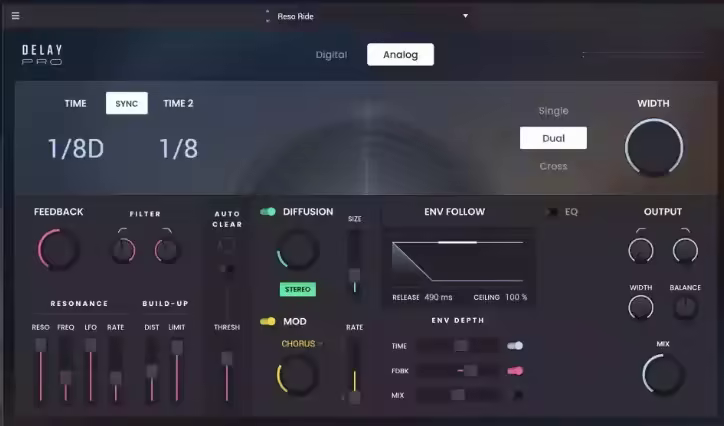Click the output Mix knob
The height and width of the screenshot is (426, 724).
[663, 374]
